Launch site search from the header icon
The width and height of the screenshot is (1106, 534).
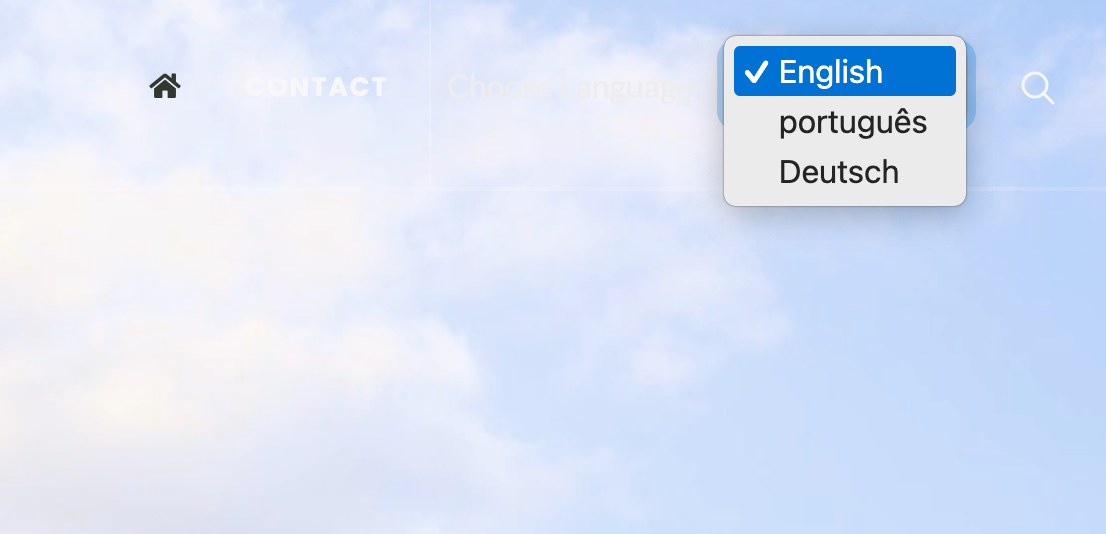[1038, 88]
